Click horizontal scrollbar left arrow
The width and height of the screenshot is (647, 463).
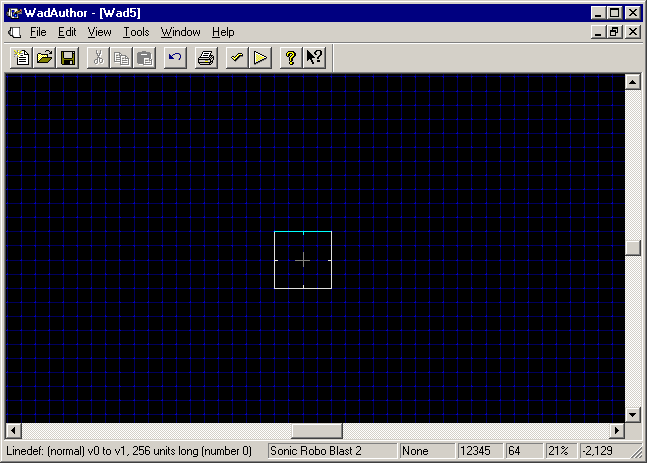click(x=13, y=431)
